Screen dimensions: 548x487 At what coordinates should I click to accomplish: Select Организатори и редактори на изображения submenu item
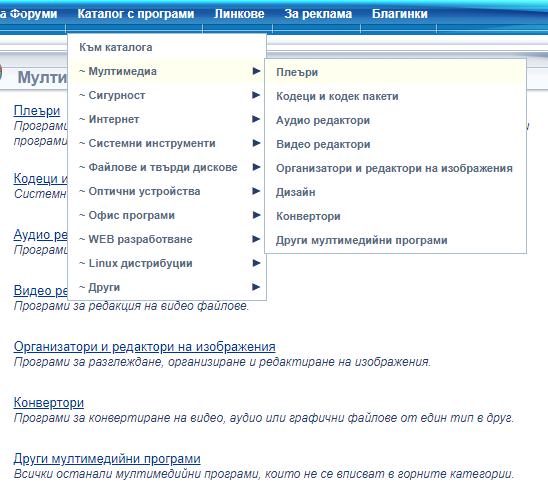click(x=395, y=168)
